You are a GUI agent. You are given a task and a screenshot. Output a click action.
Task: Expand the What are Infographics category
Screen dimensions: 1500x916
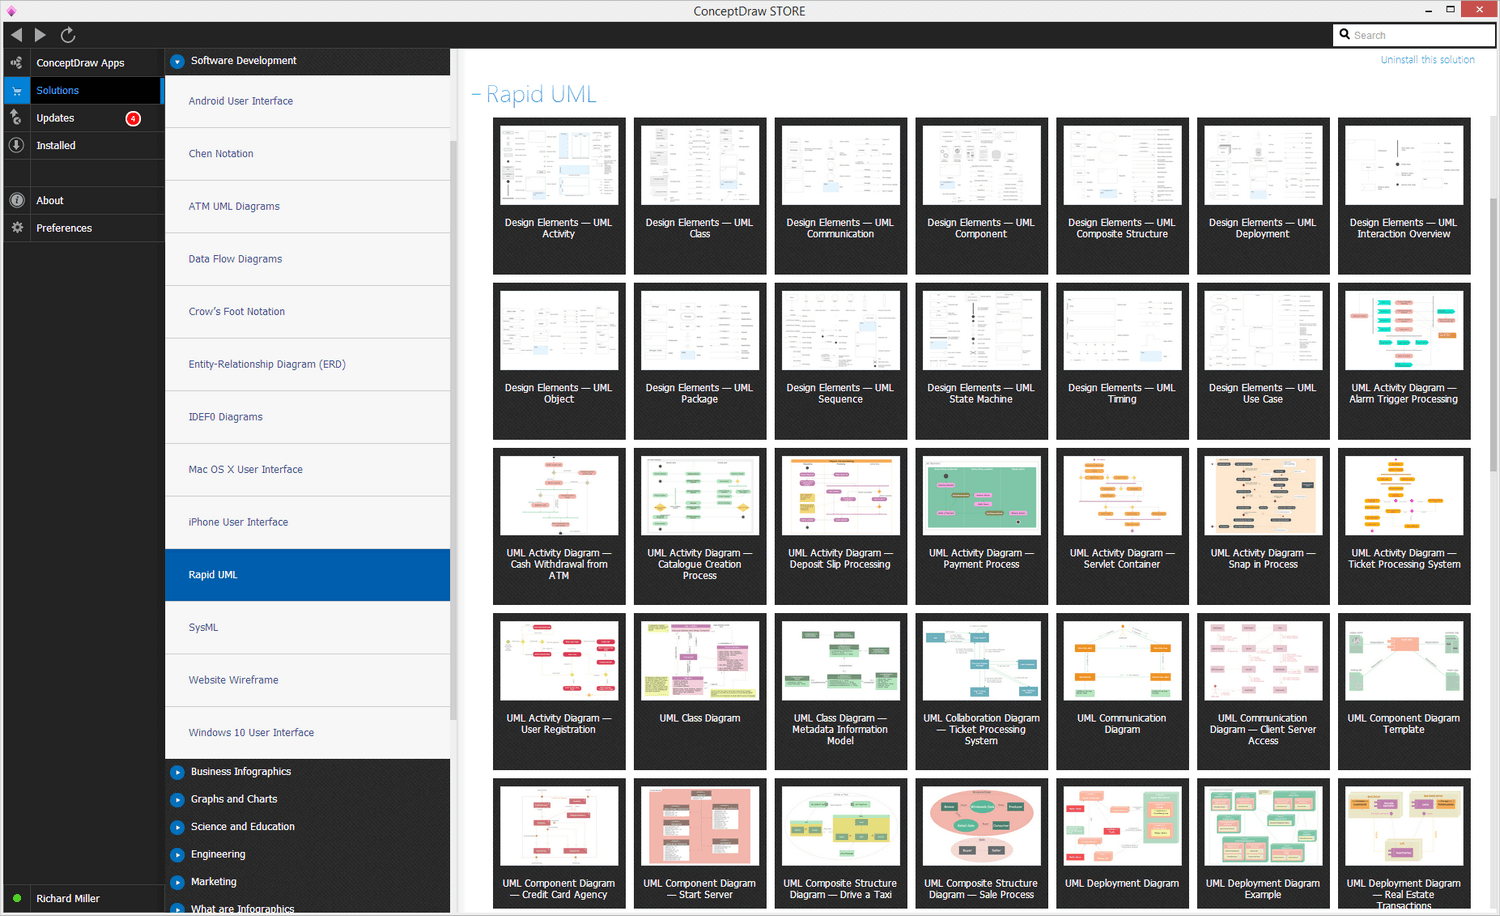[177, 909]
